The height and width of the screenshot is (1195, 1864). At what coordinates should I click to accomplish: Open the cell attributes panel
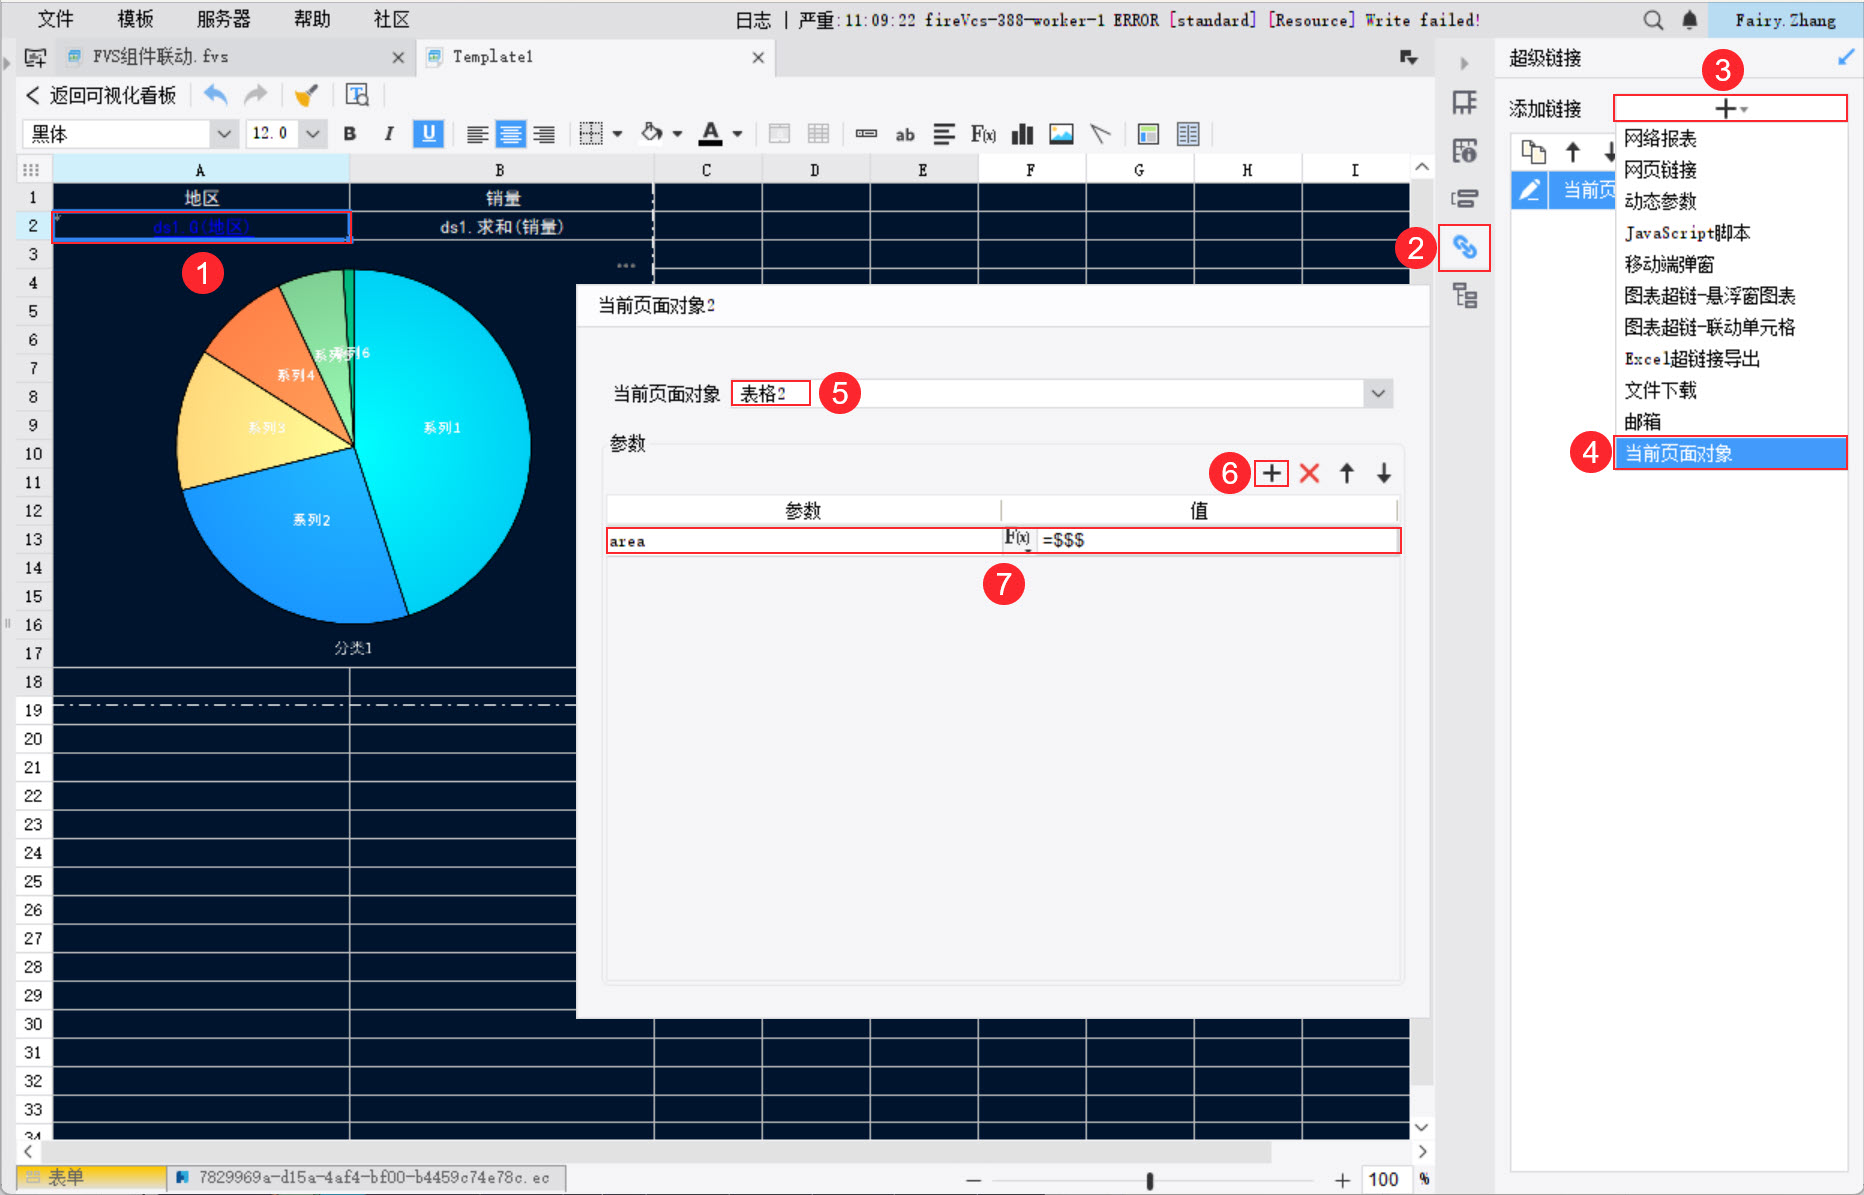point(1465,151)
